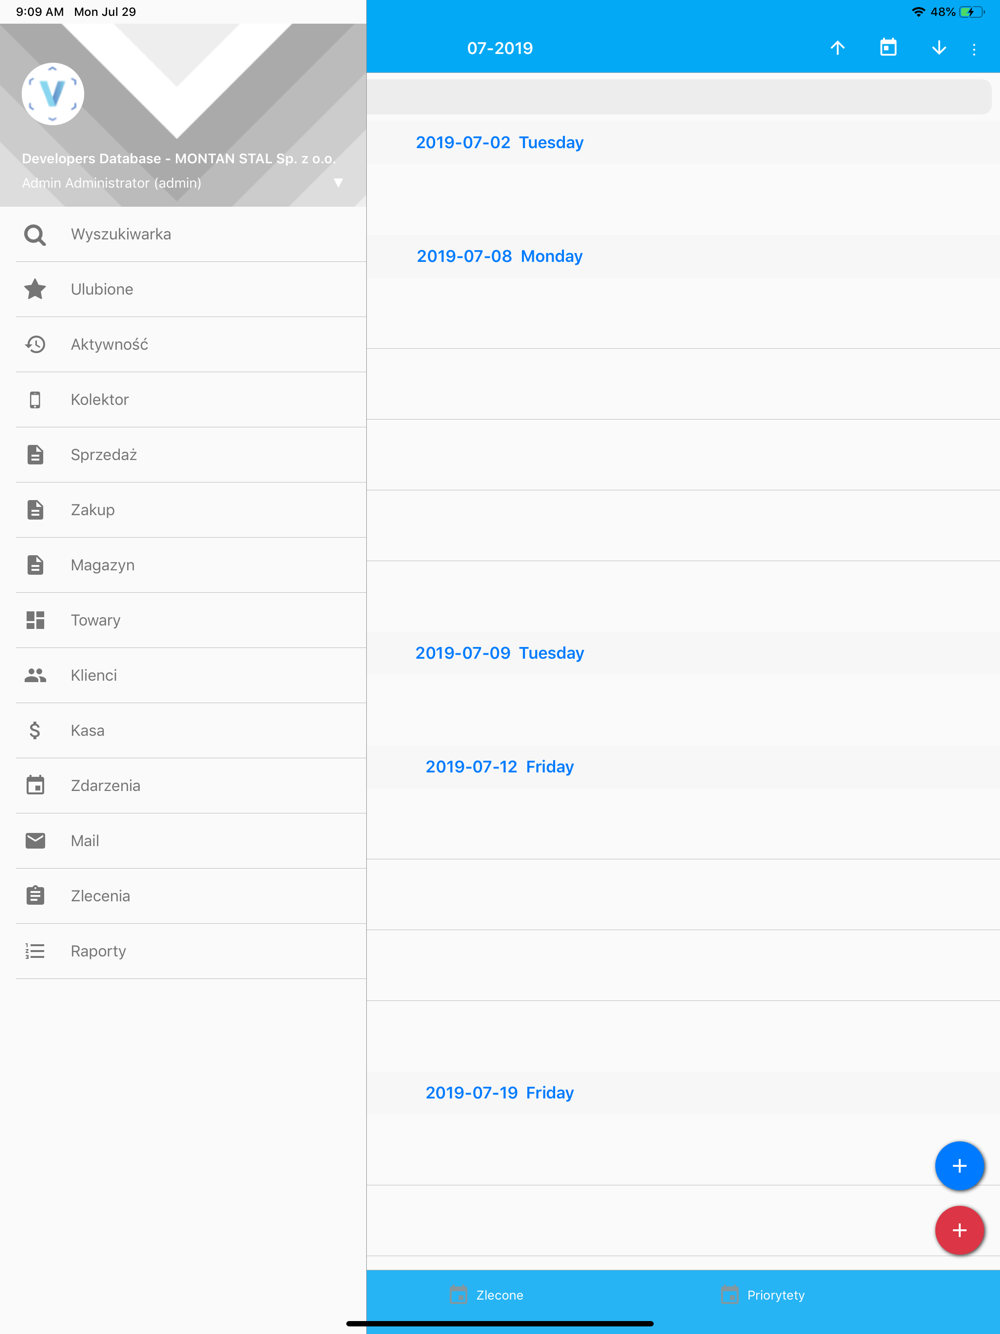Click the dollar icon beside Kasa
1000x1334 pixels.
(x=35, y=730)
